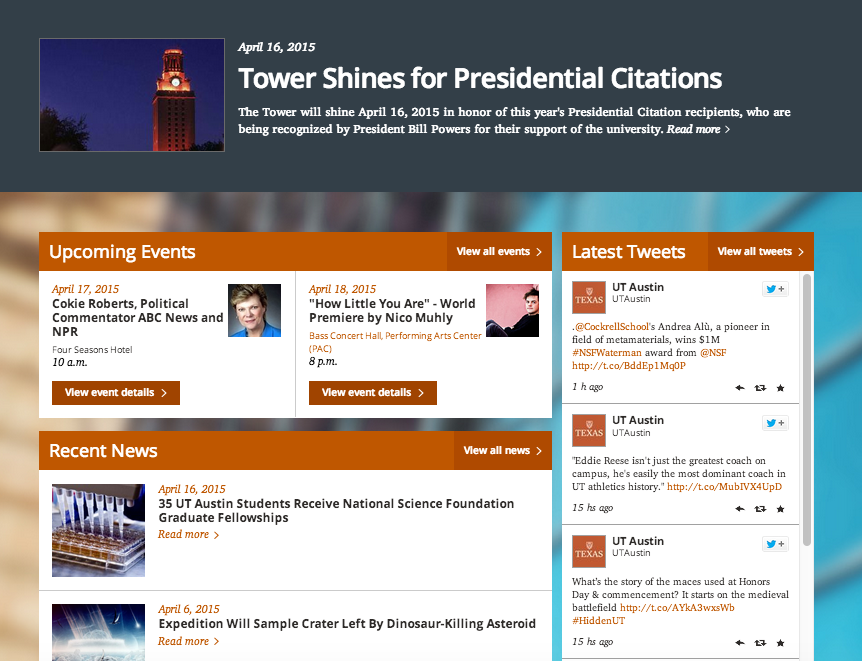Favorite the Eddie Reese coach tweet
This screenshot has height=661, width=862.
pyautogui.click(x=780, y=509)
